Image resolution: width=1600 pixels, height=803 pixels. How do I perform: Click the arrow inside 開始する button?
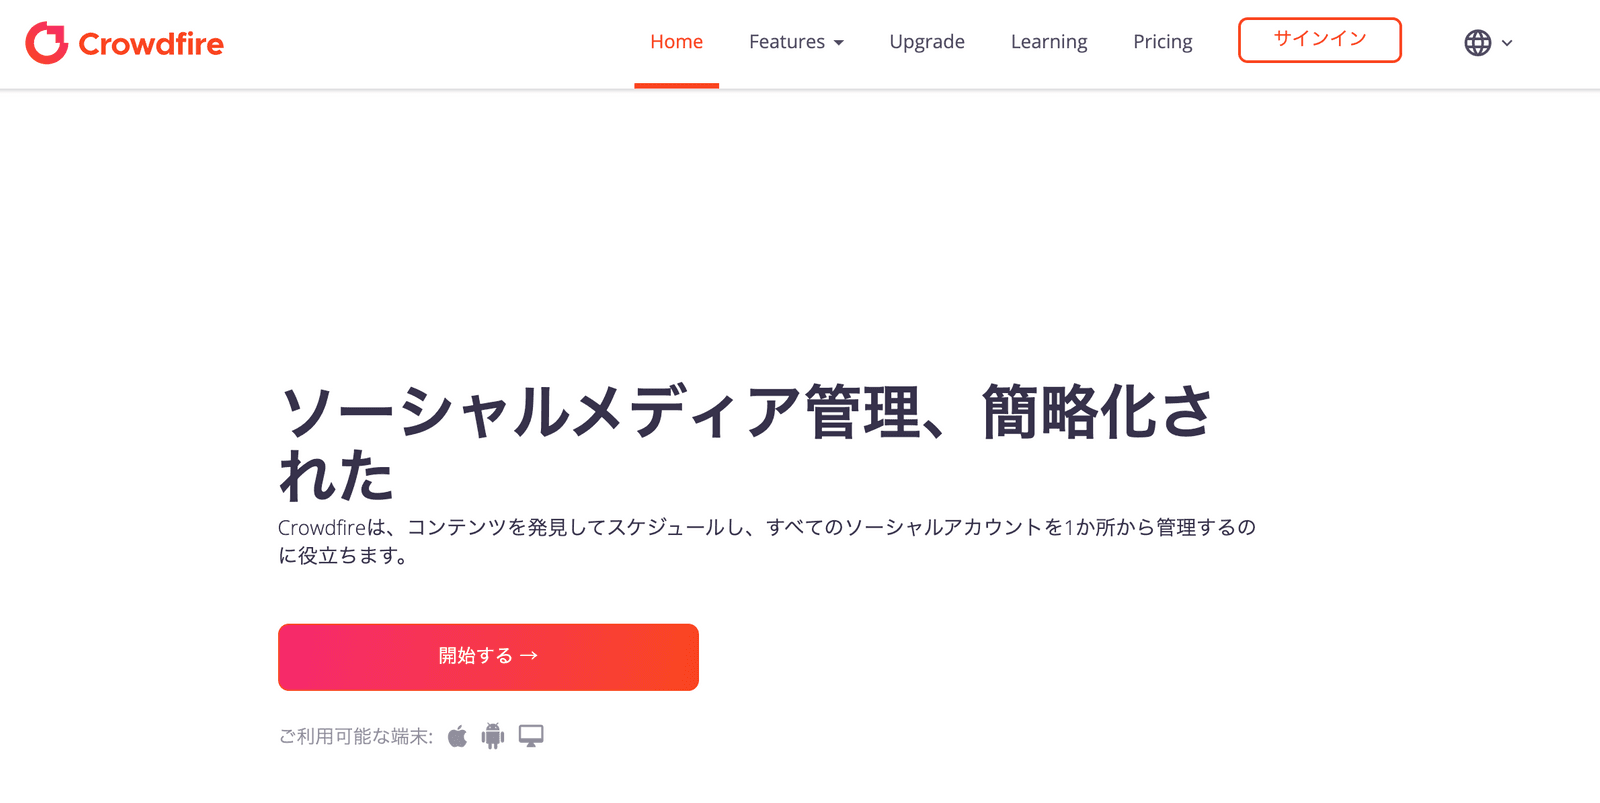(x=529, y=656)
